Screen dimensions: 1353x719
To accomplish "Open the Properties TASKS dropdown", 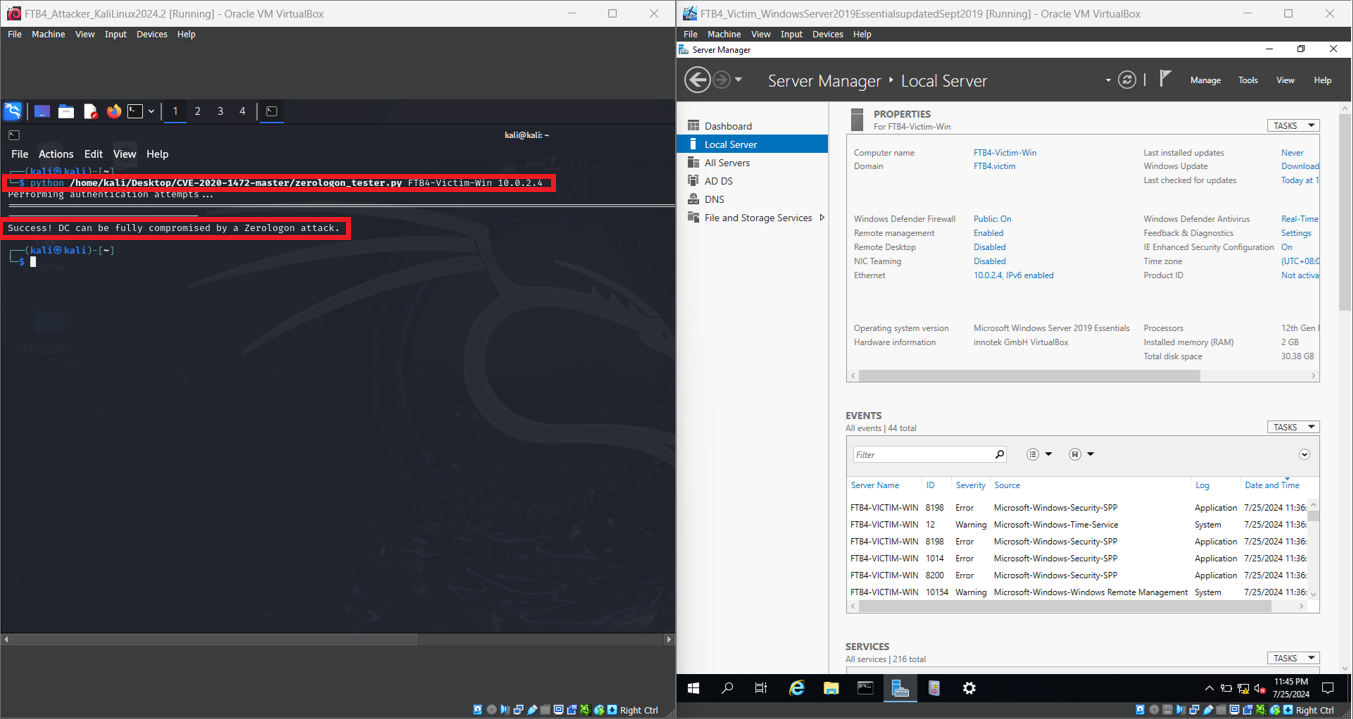I will [x=1293, y=126].
